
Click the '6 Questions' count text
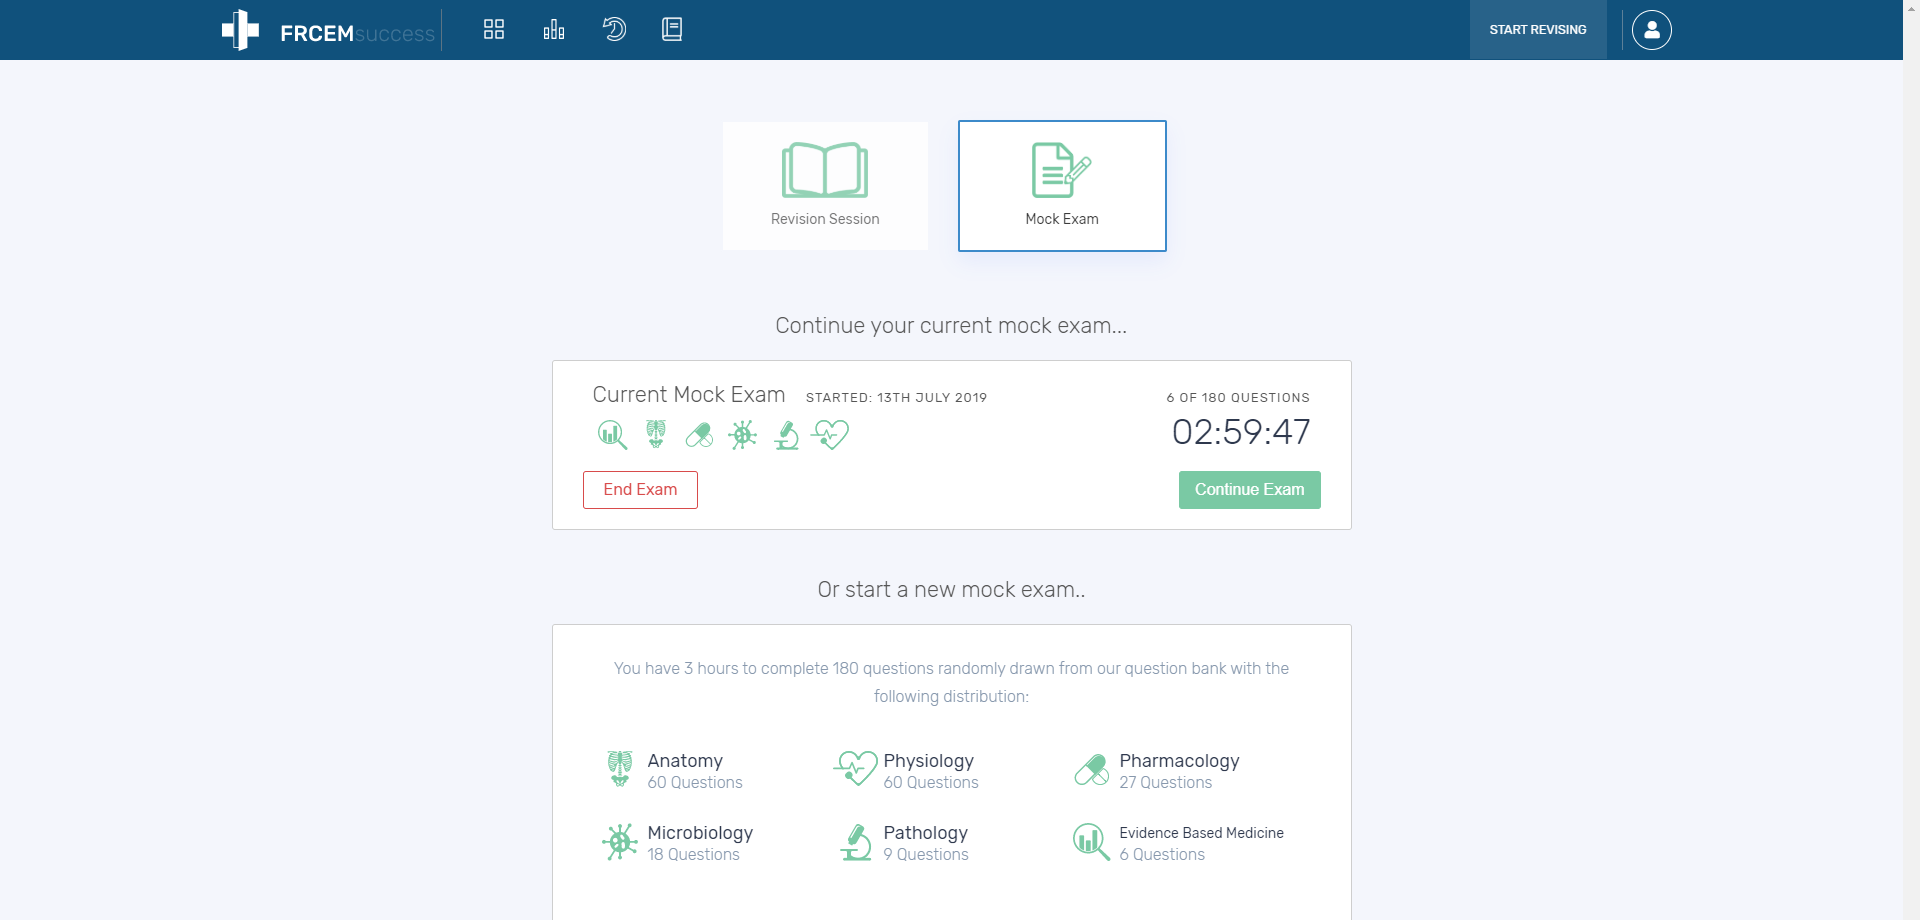tap(1162, 855)
